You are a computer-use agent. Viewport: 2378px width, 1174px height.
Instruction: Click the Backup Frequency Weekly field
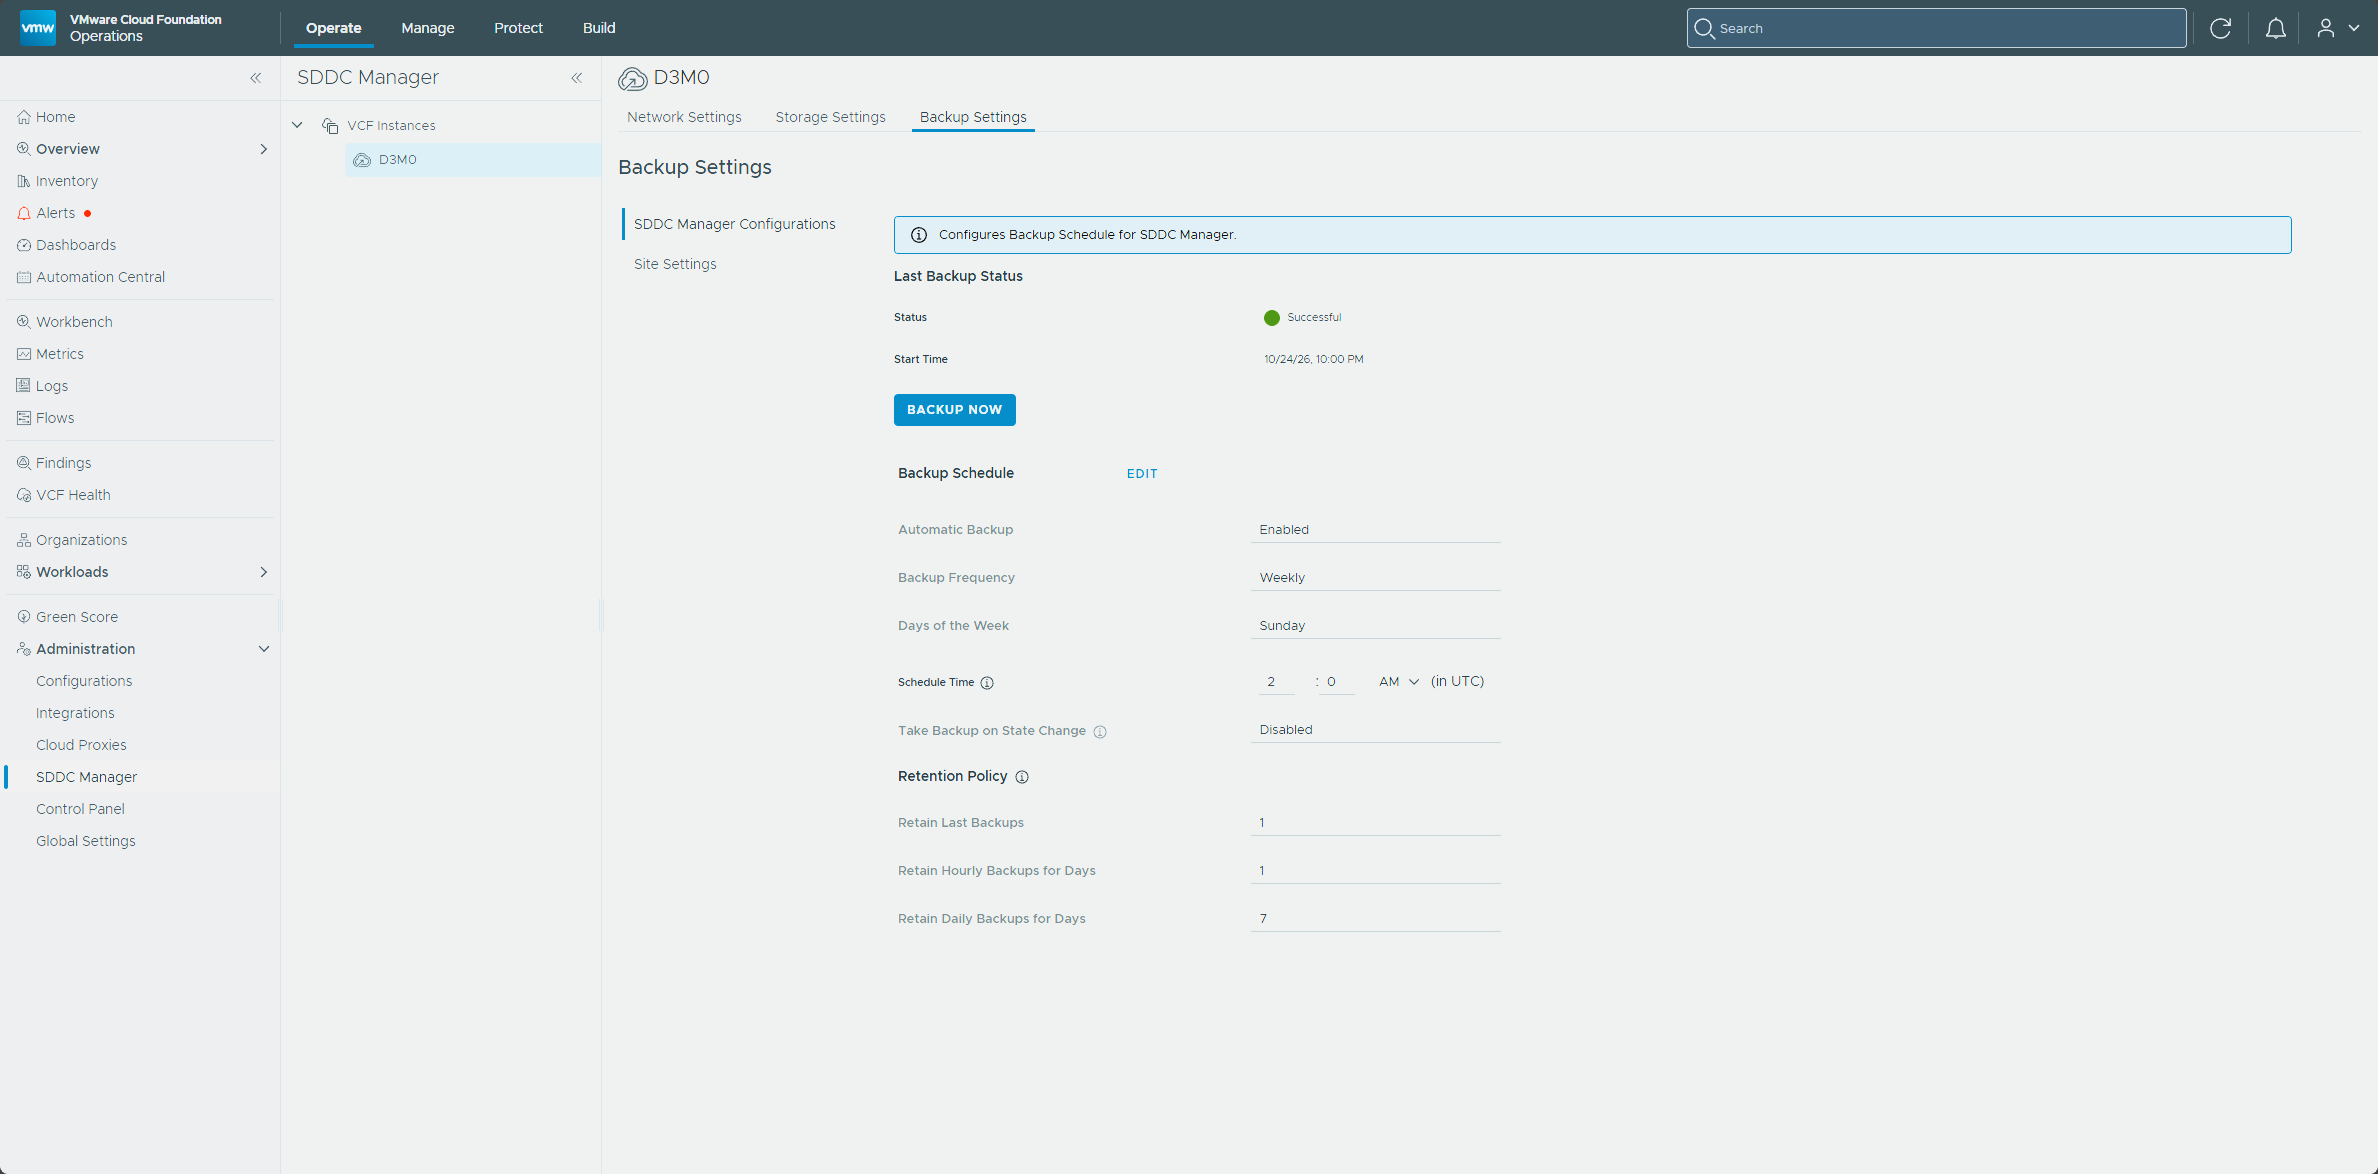click(x=1375, y=578)
